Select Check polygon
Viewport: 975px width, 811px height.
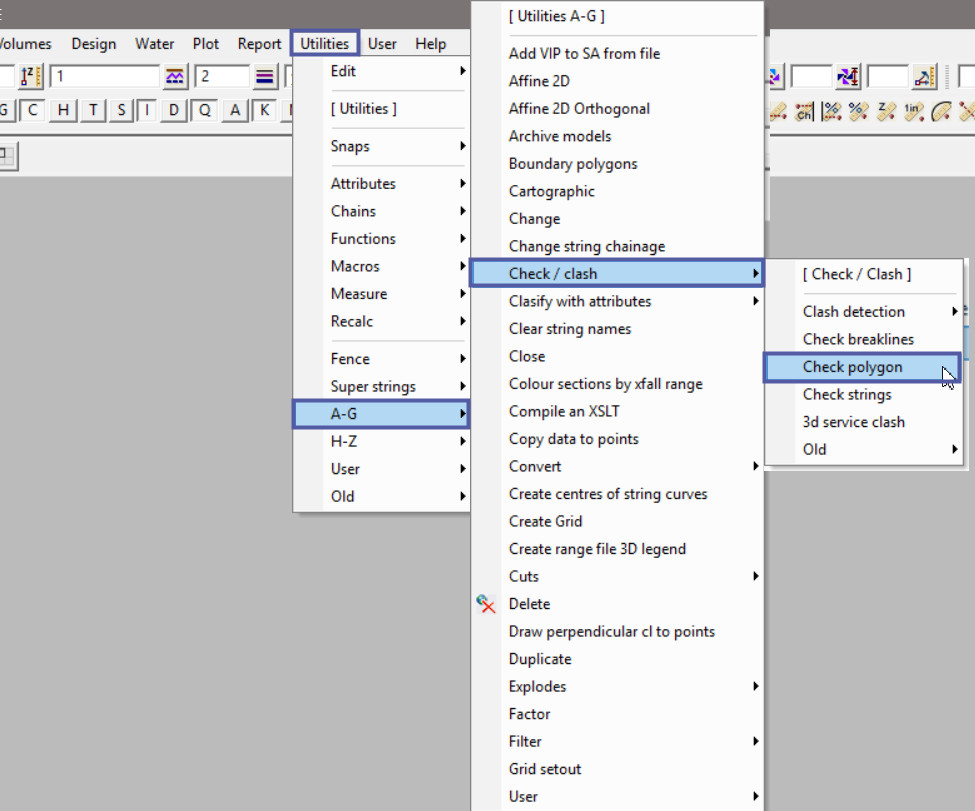pos(862,367)
